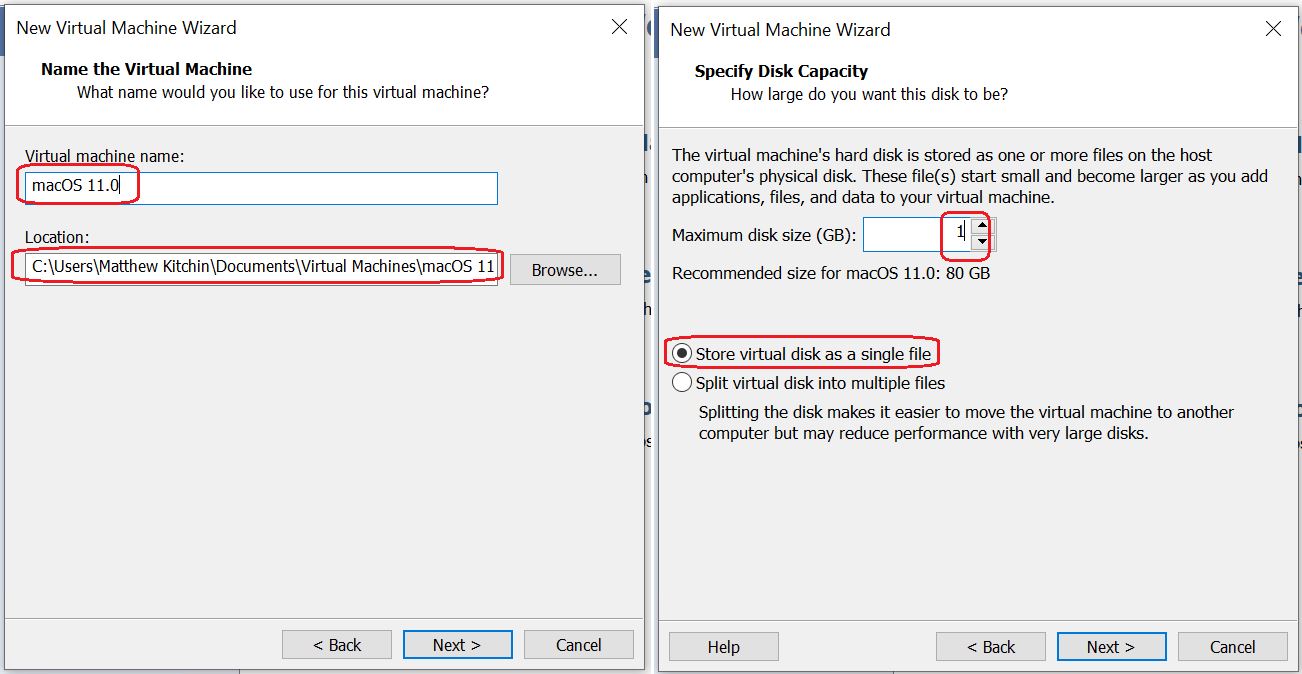Select Store virtual disk as a single file
The height and width of the screenshot is (674, 1302).
pyautogui.click(x=683, y=354)
